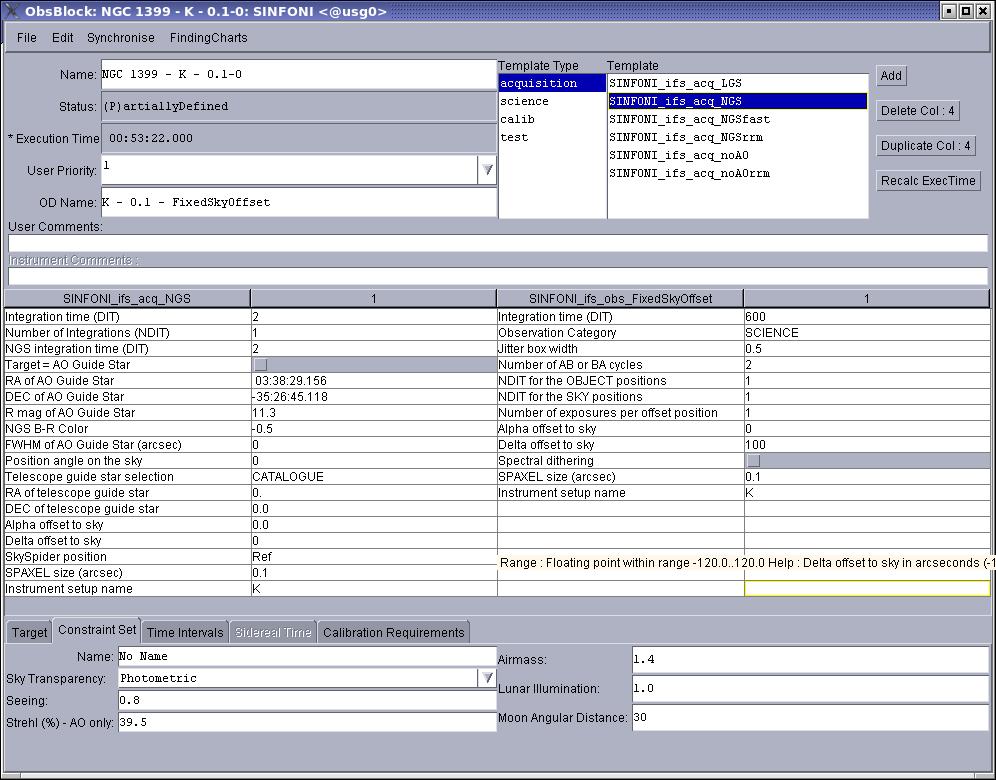
Task: Expand the Sky Transparency dropdown
Action: (487, 678)
